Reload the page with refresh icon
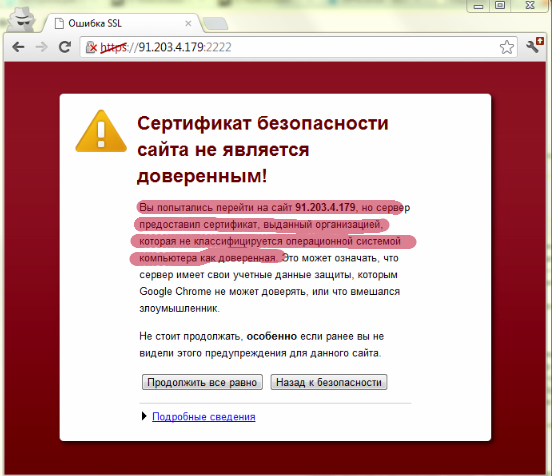Viewport: 552px width, 476px height. [x=65, y=47]
